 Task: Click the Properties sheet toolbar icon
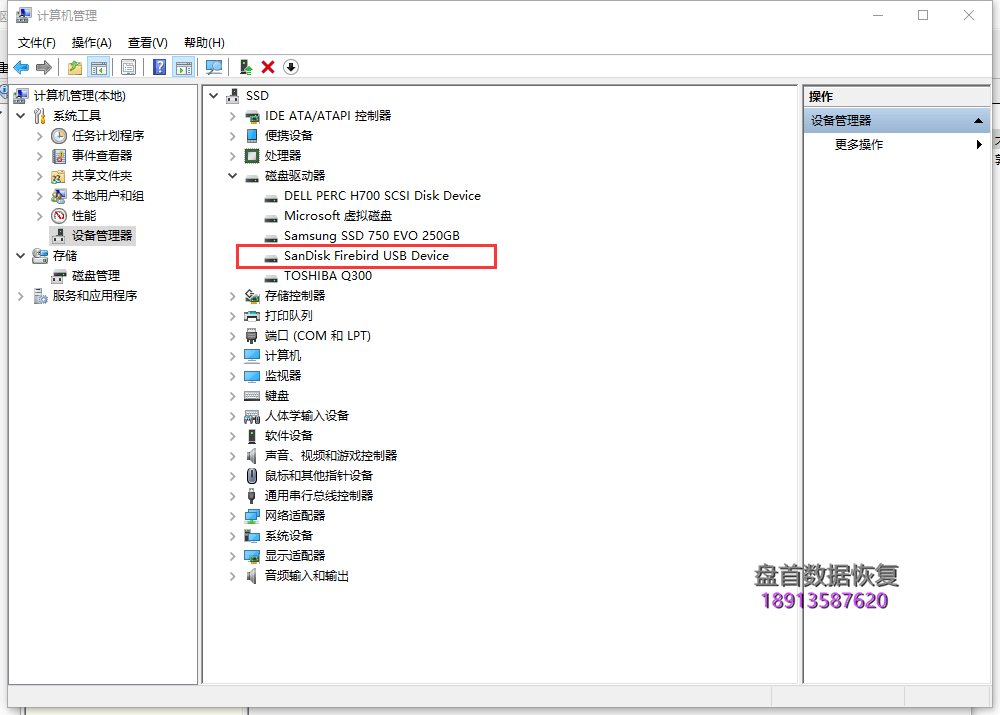coord(129,67)
